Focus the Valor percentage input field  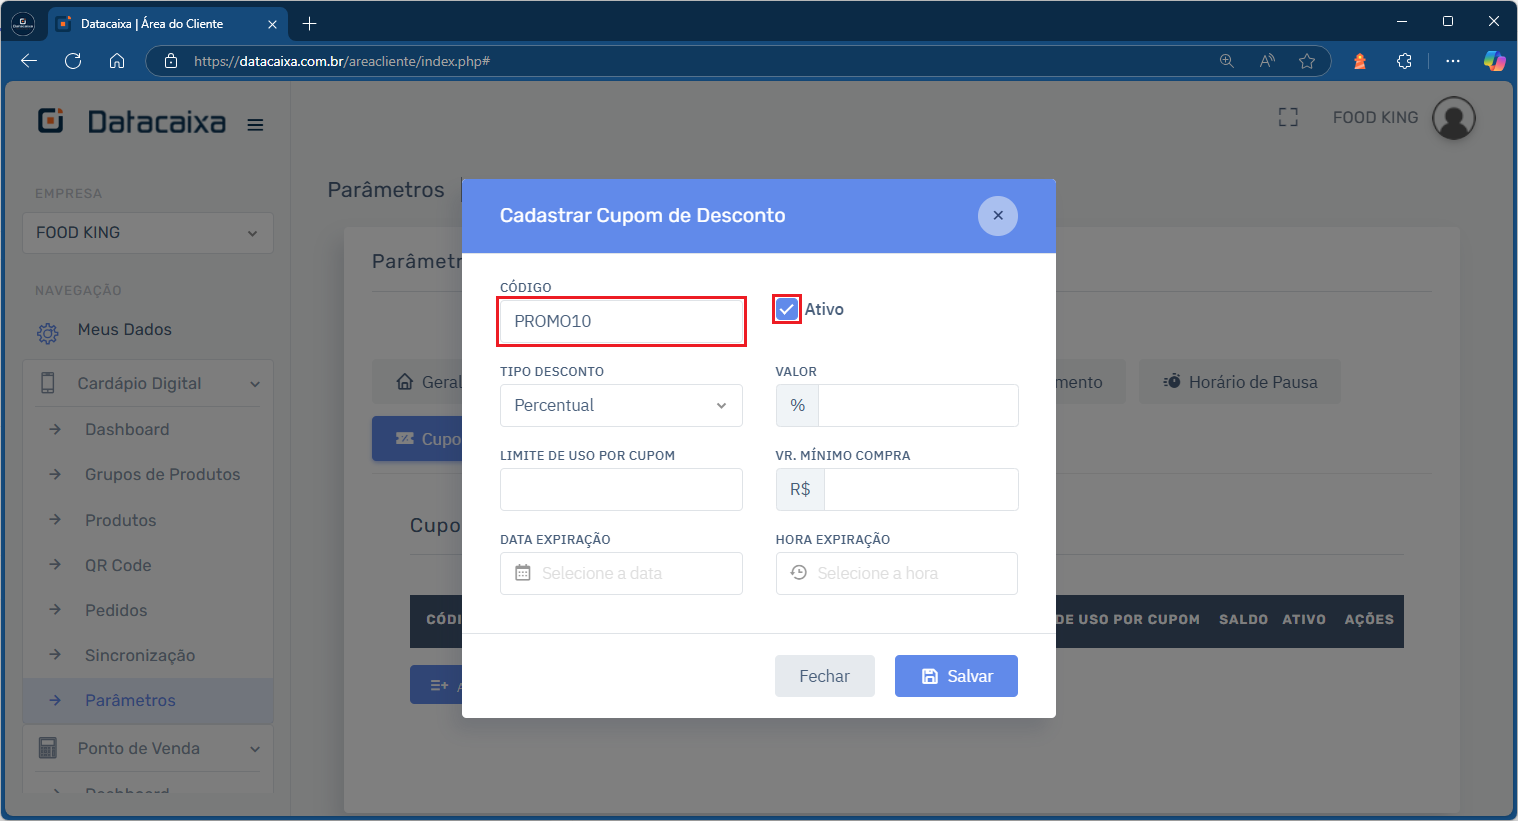(x=918, y=405)
